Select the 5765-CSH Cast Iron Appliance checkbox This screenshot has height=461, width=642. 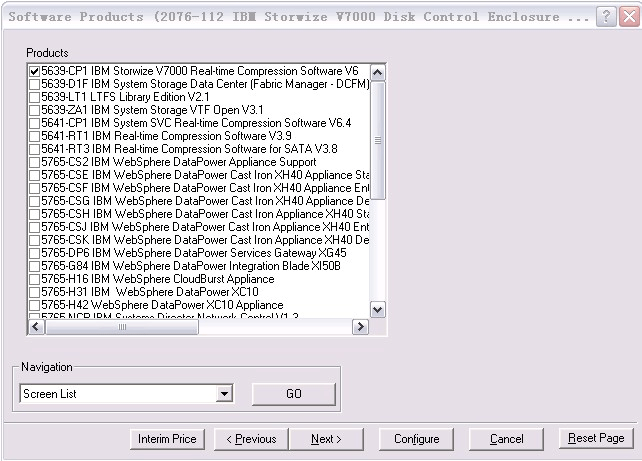pyautogui.click(x=34, y=215)
